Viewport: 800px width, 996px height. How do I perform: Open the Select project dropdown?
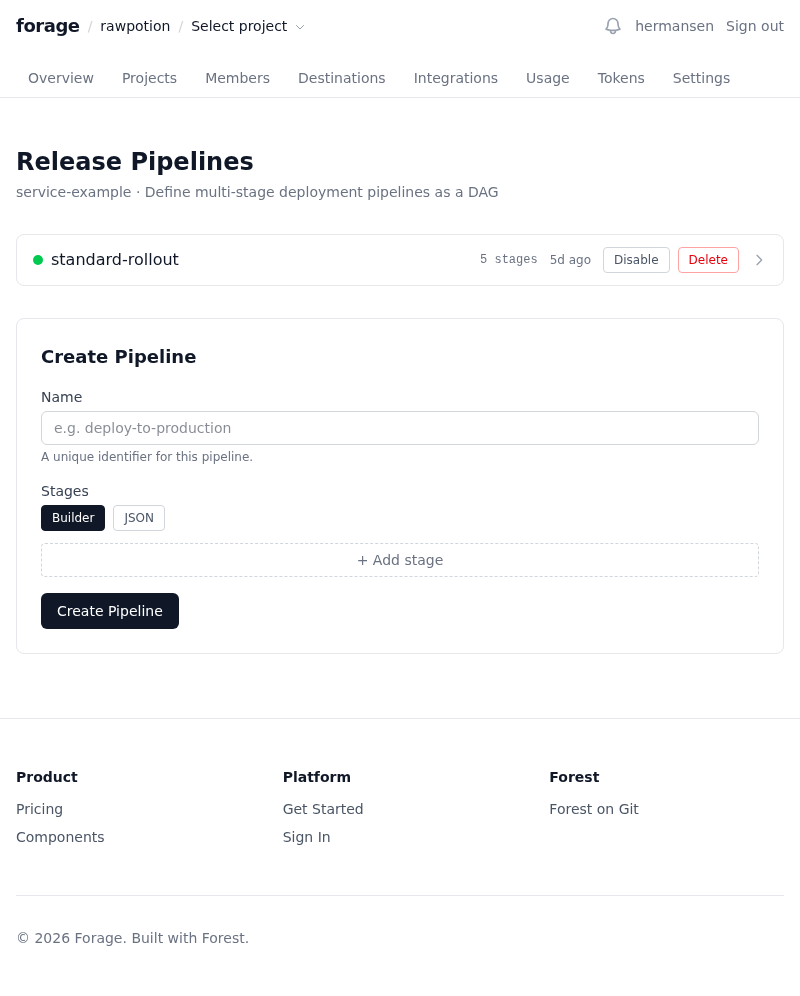(x=248, y=26)
